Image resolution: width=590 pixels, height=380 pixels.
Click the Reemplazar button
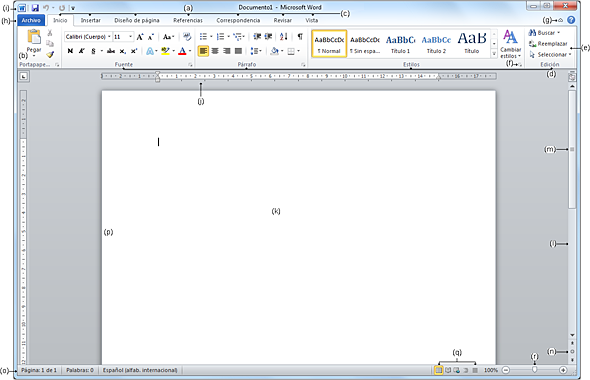(x=548, y=44)
